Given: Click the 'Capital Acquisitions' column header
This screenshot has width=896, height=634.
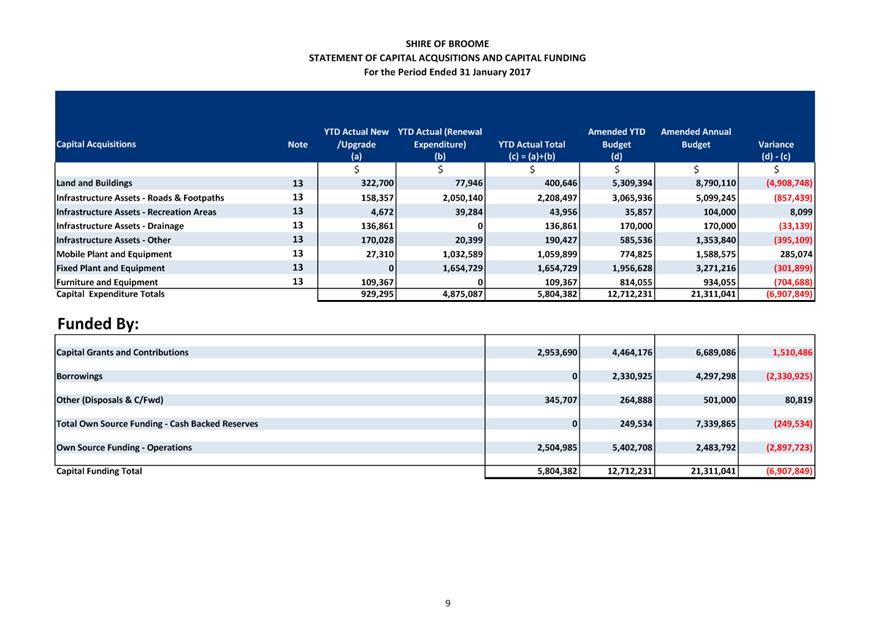Looking at the screenshot, I should [96, 144].
